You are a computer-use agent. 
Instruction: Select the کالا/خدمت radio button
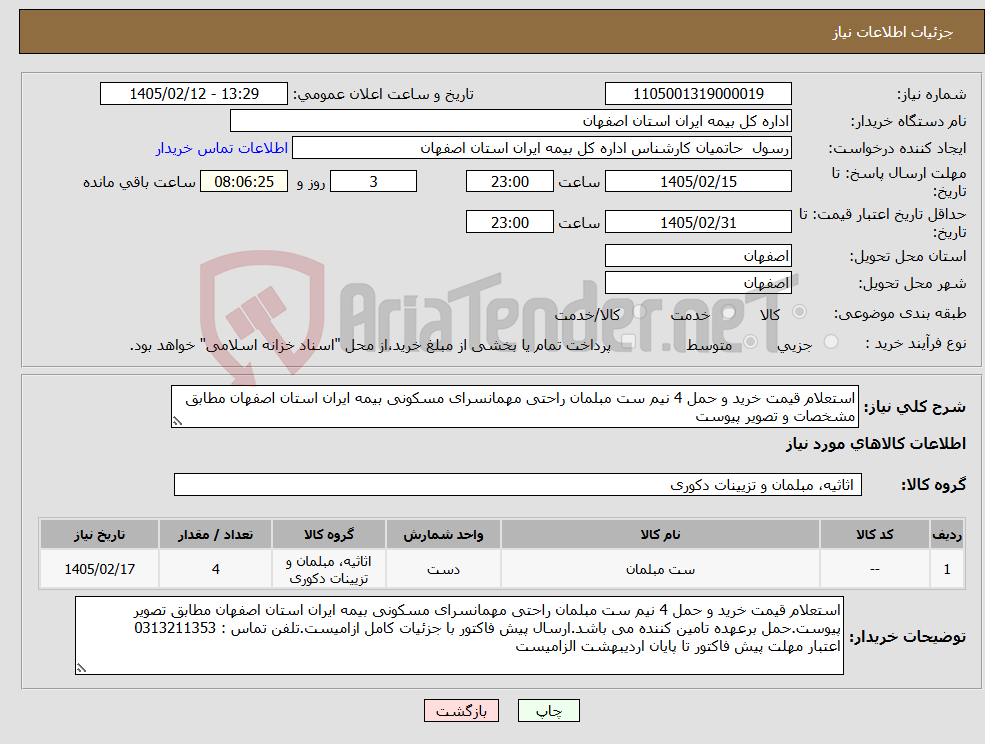639,312
